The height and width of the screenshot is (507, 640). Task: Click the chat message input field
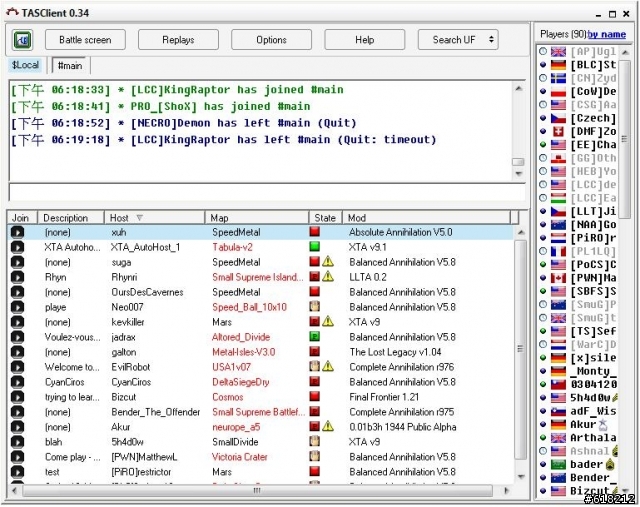267,192
